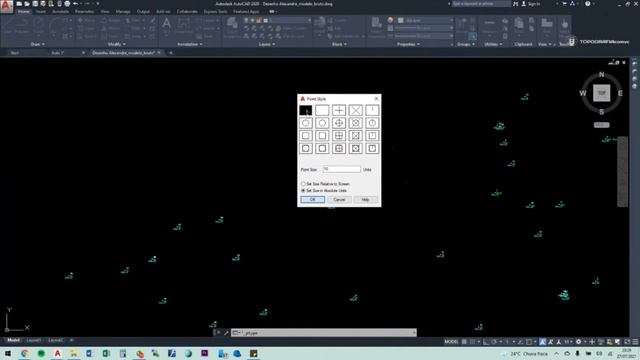
Task: Choose square with plus point style
Action: click(x=339, y=136)
